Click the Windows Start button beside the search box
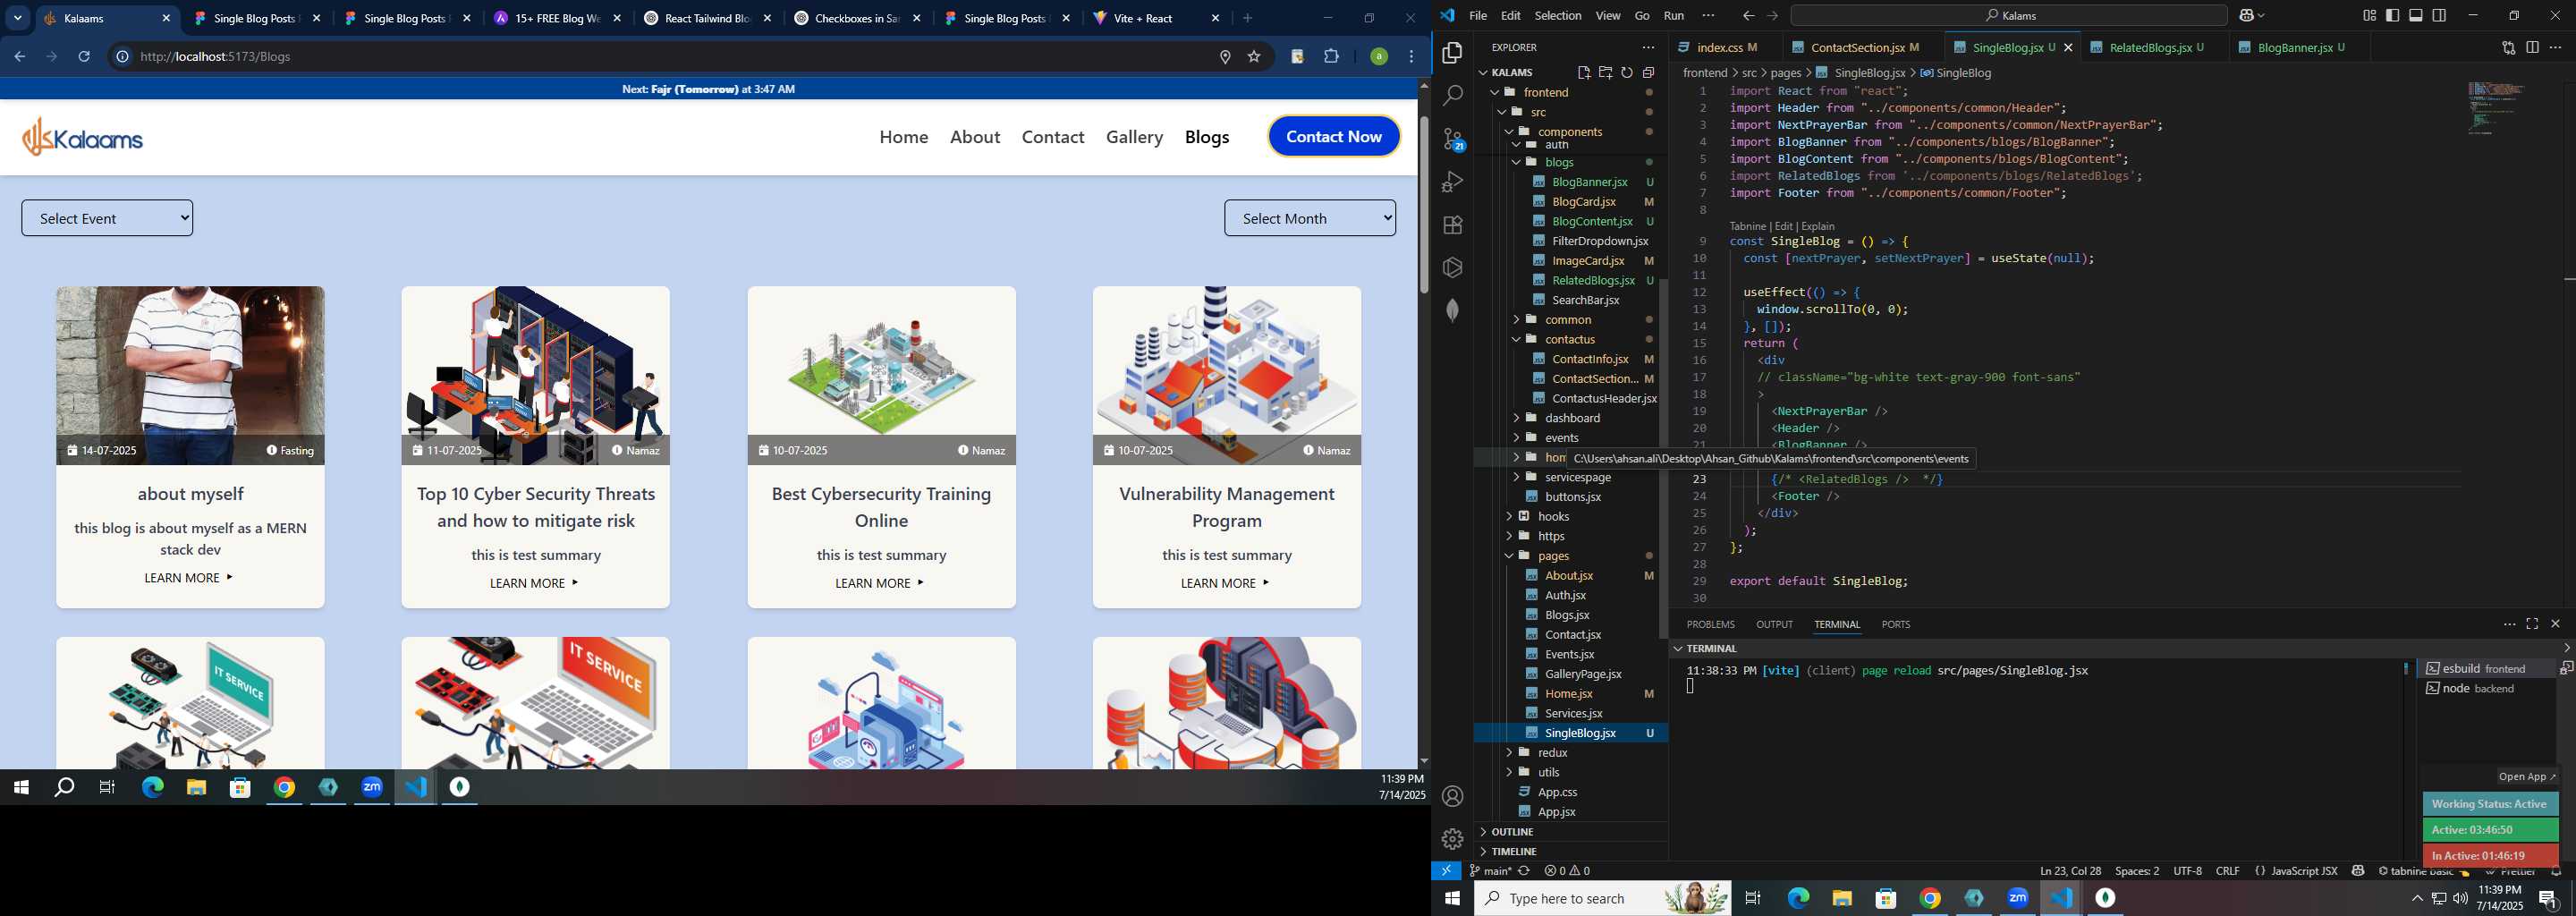Viewport: 2576px width, 916px height. click(x=1452, y=898)
